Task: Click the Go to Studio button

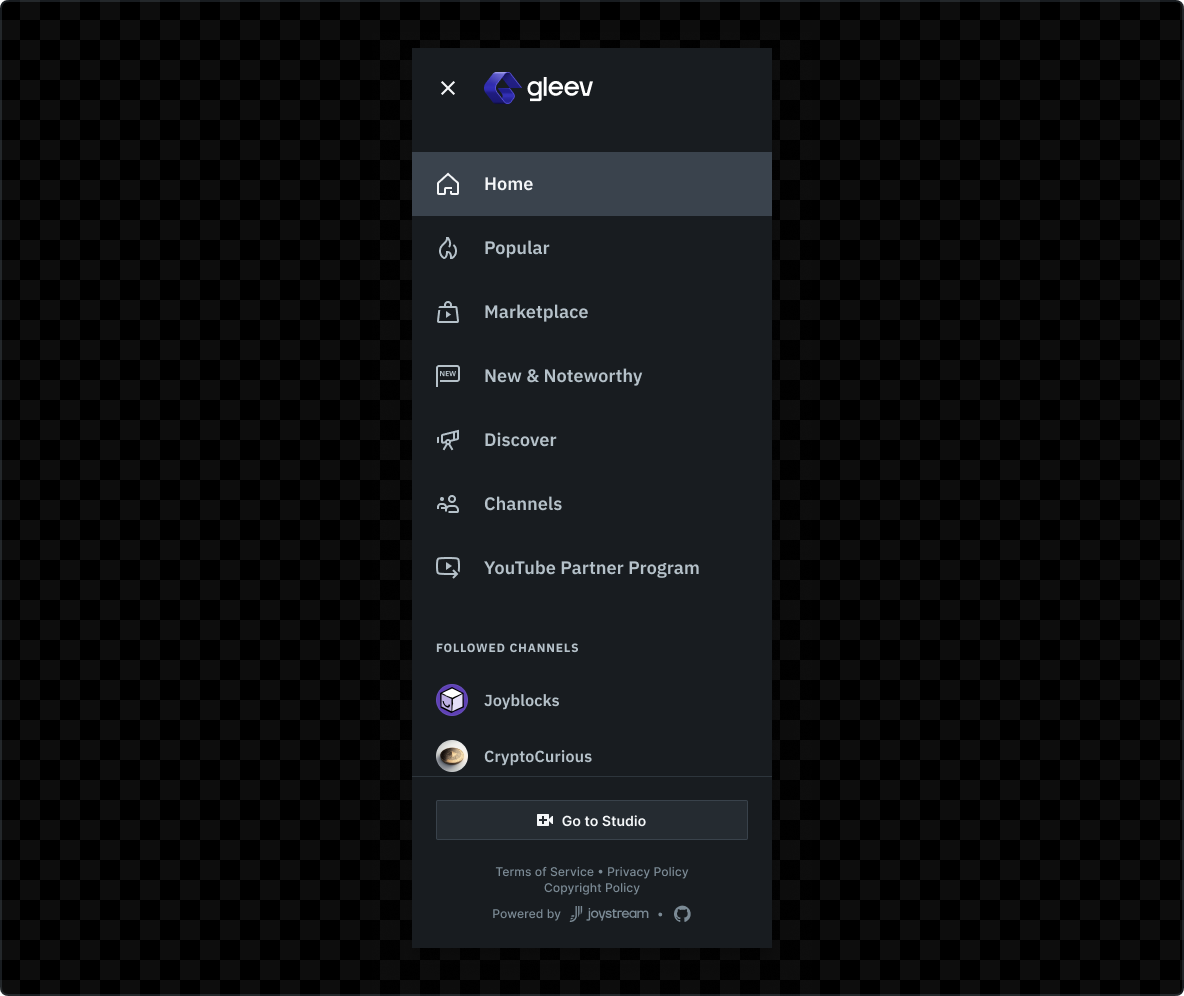Action: (592, 820)
